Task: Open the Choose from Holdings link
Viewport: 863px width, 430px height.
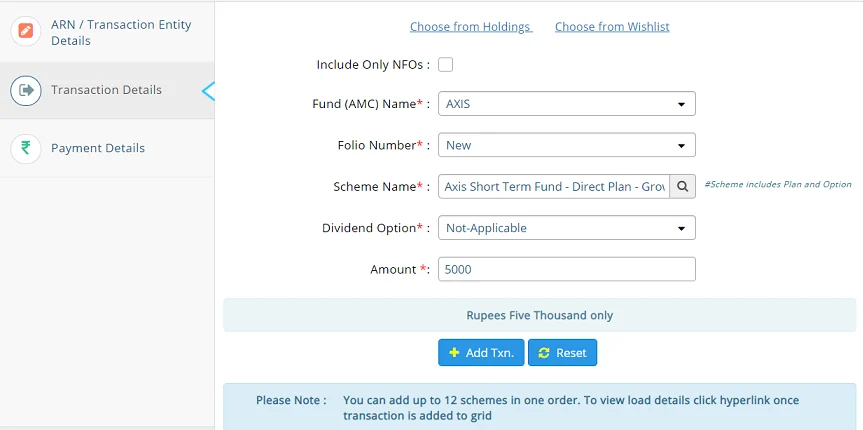Action: (470, 27)
